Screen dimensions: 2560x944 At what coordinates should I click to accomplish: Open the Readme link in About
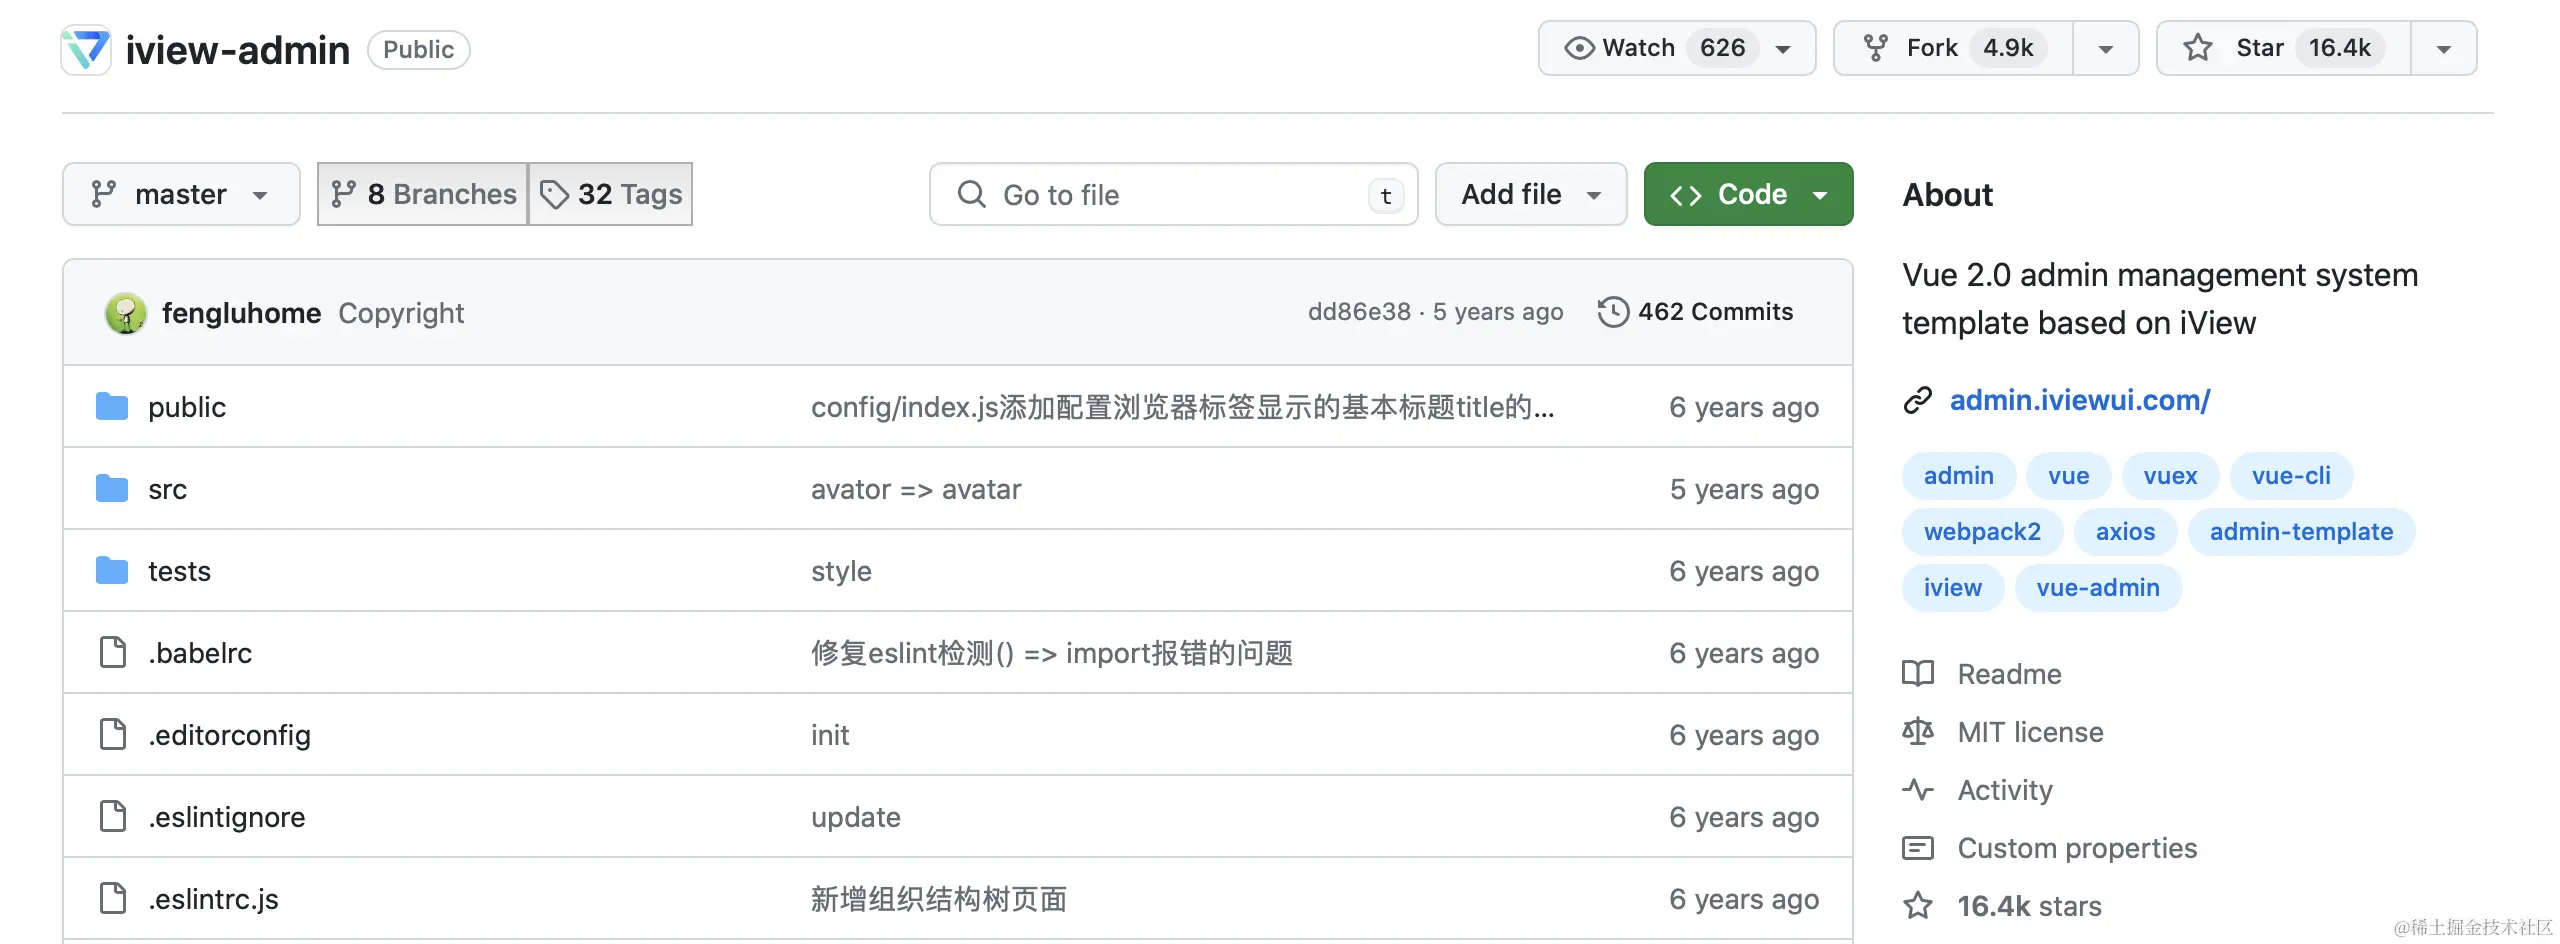pos(2009,674)
